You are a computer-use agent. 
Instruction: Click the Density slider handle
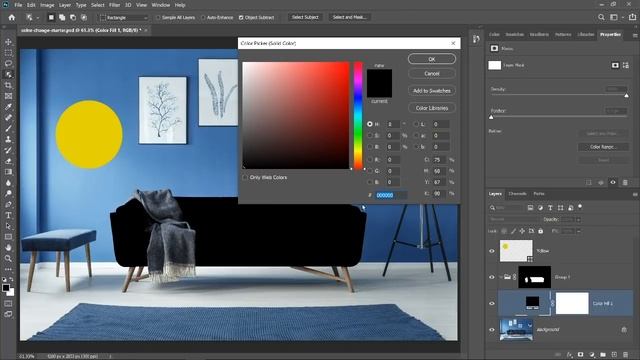tap(627, 96)
